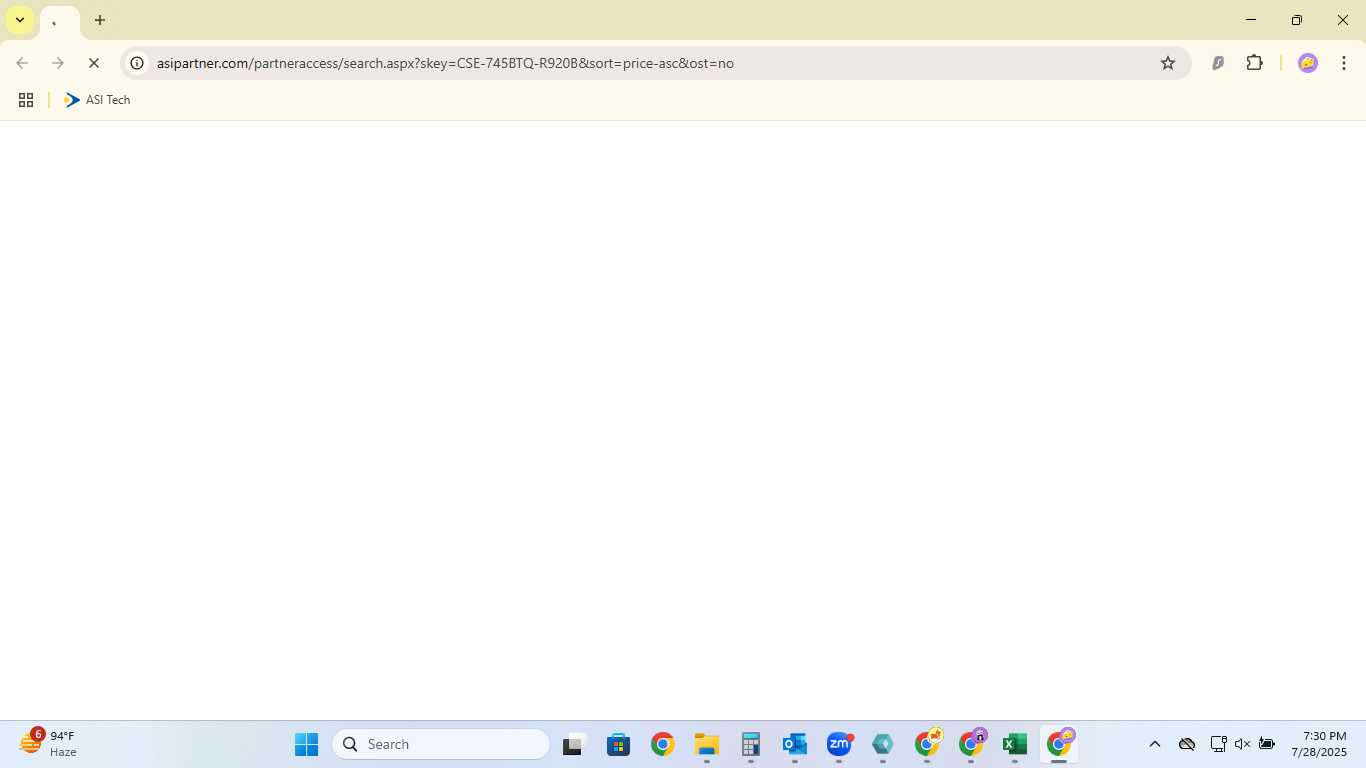Select the loading browser tab
This screenshot has width=1366, height=768.
tap(59, 21)
